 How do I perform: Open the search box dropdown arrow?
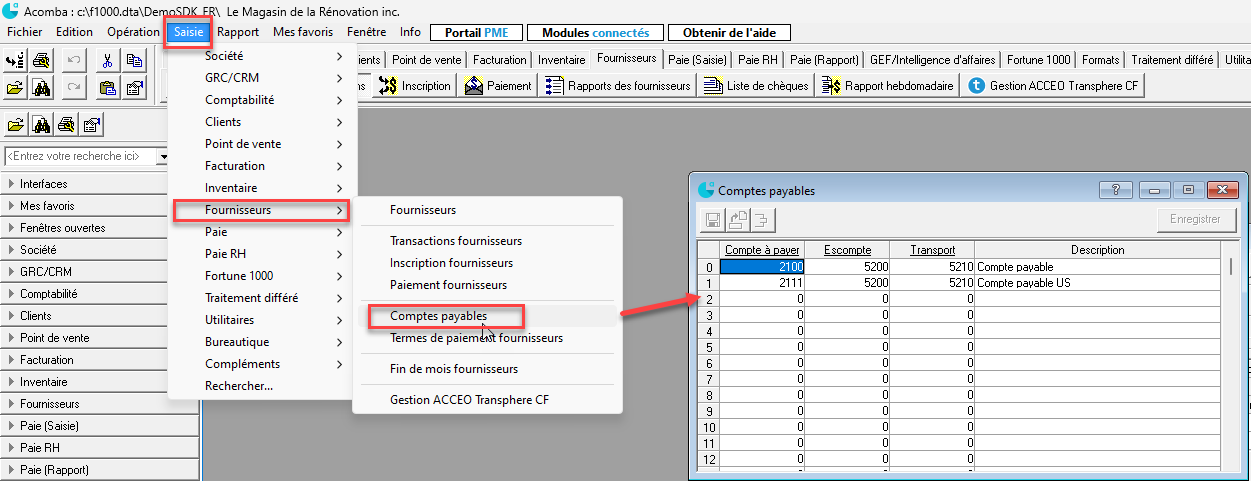click(163, 157)
